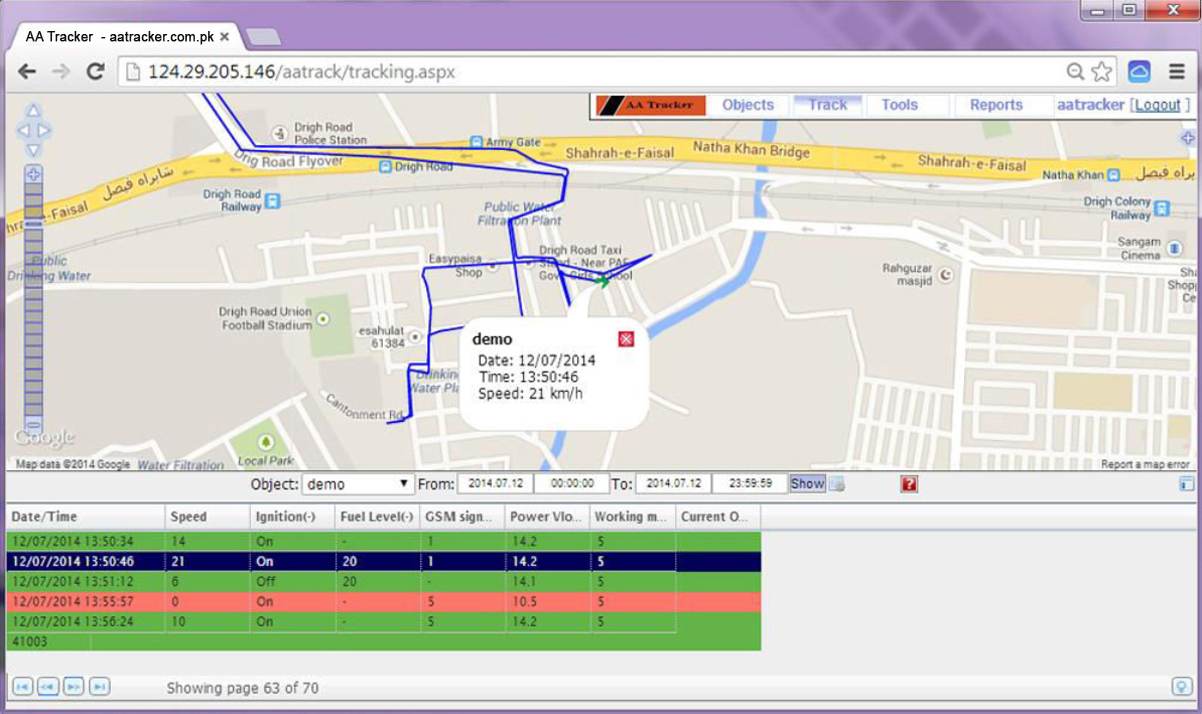Close the demo info popup
The image size is (1202, 714).
(x=625, y=340)
